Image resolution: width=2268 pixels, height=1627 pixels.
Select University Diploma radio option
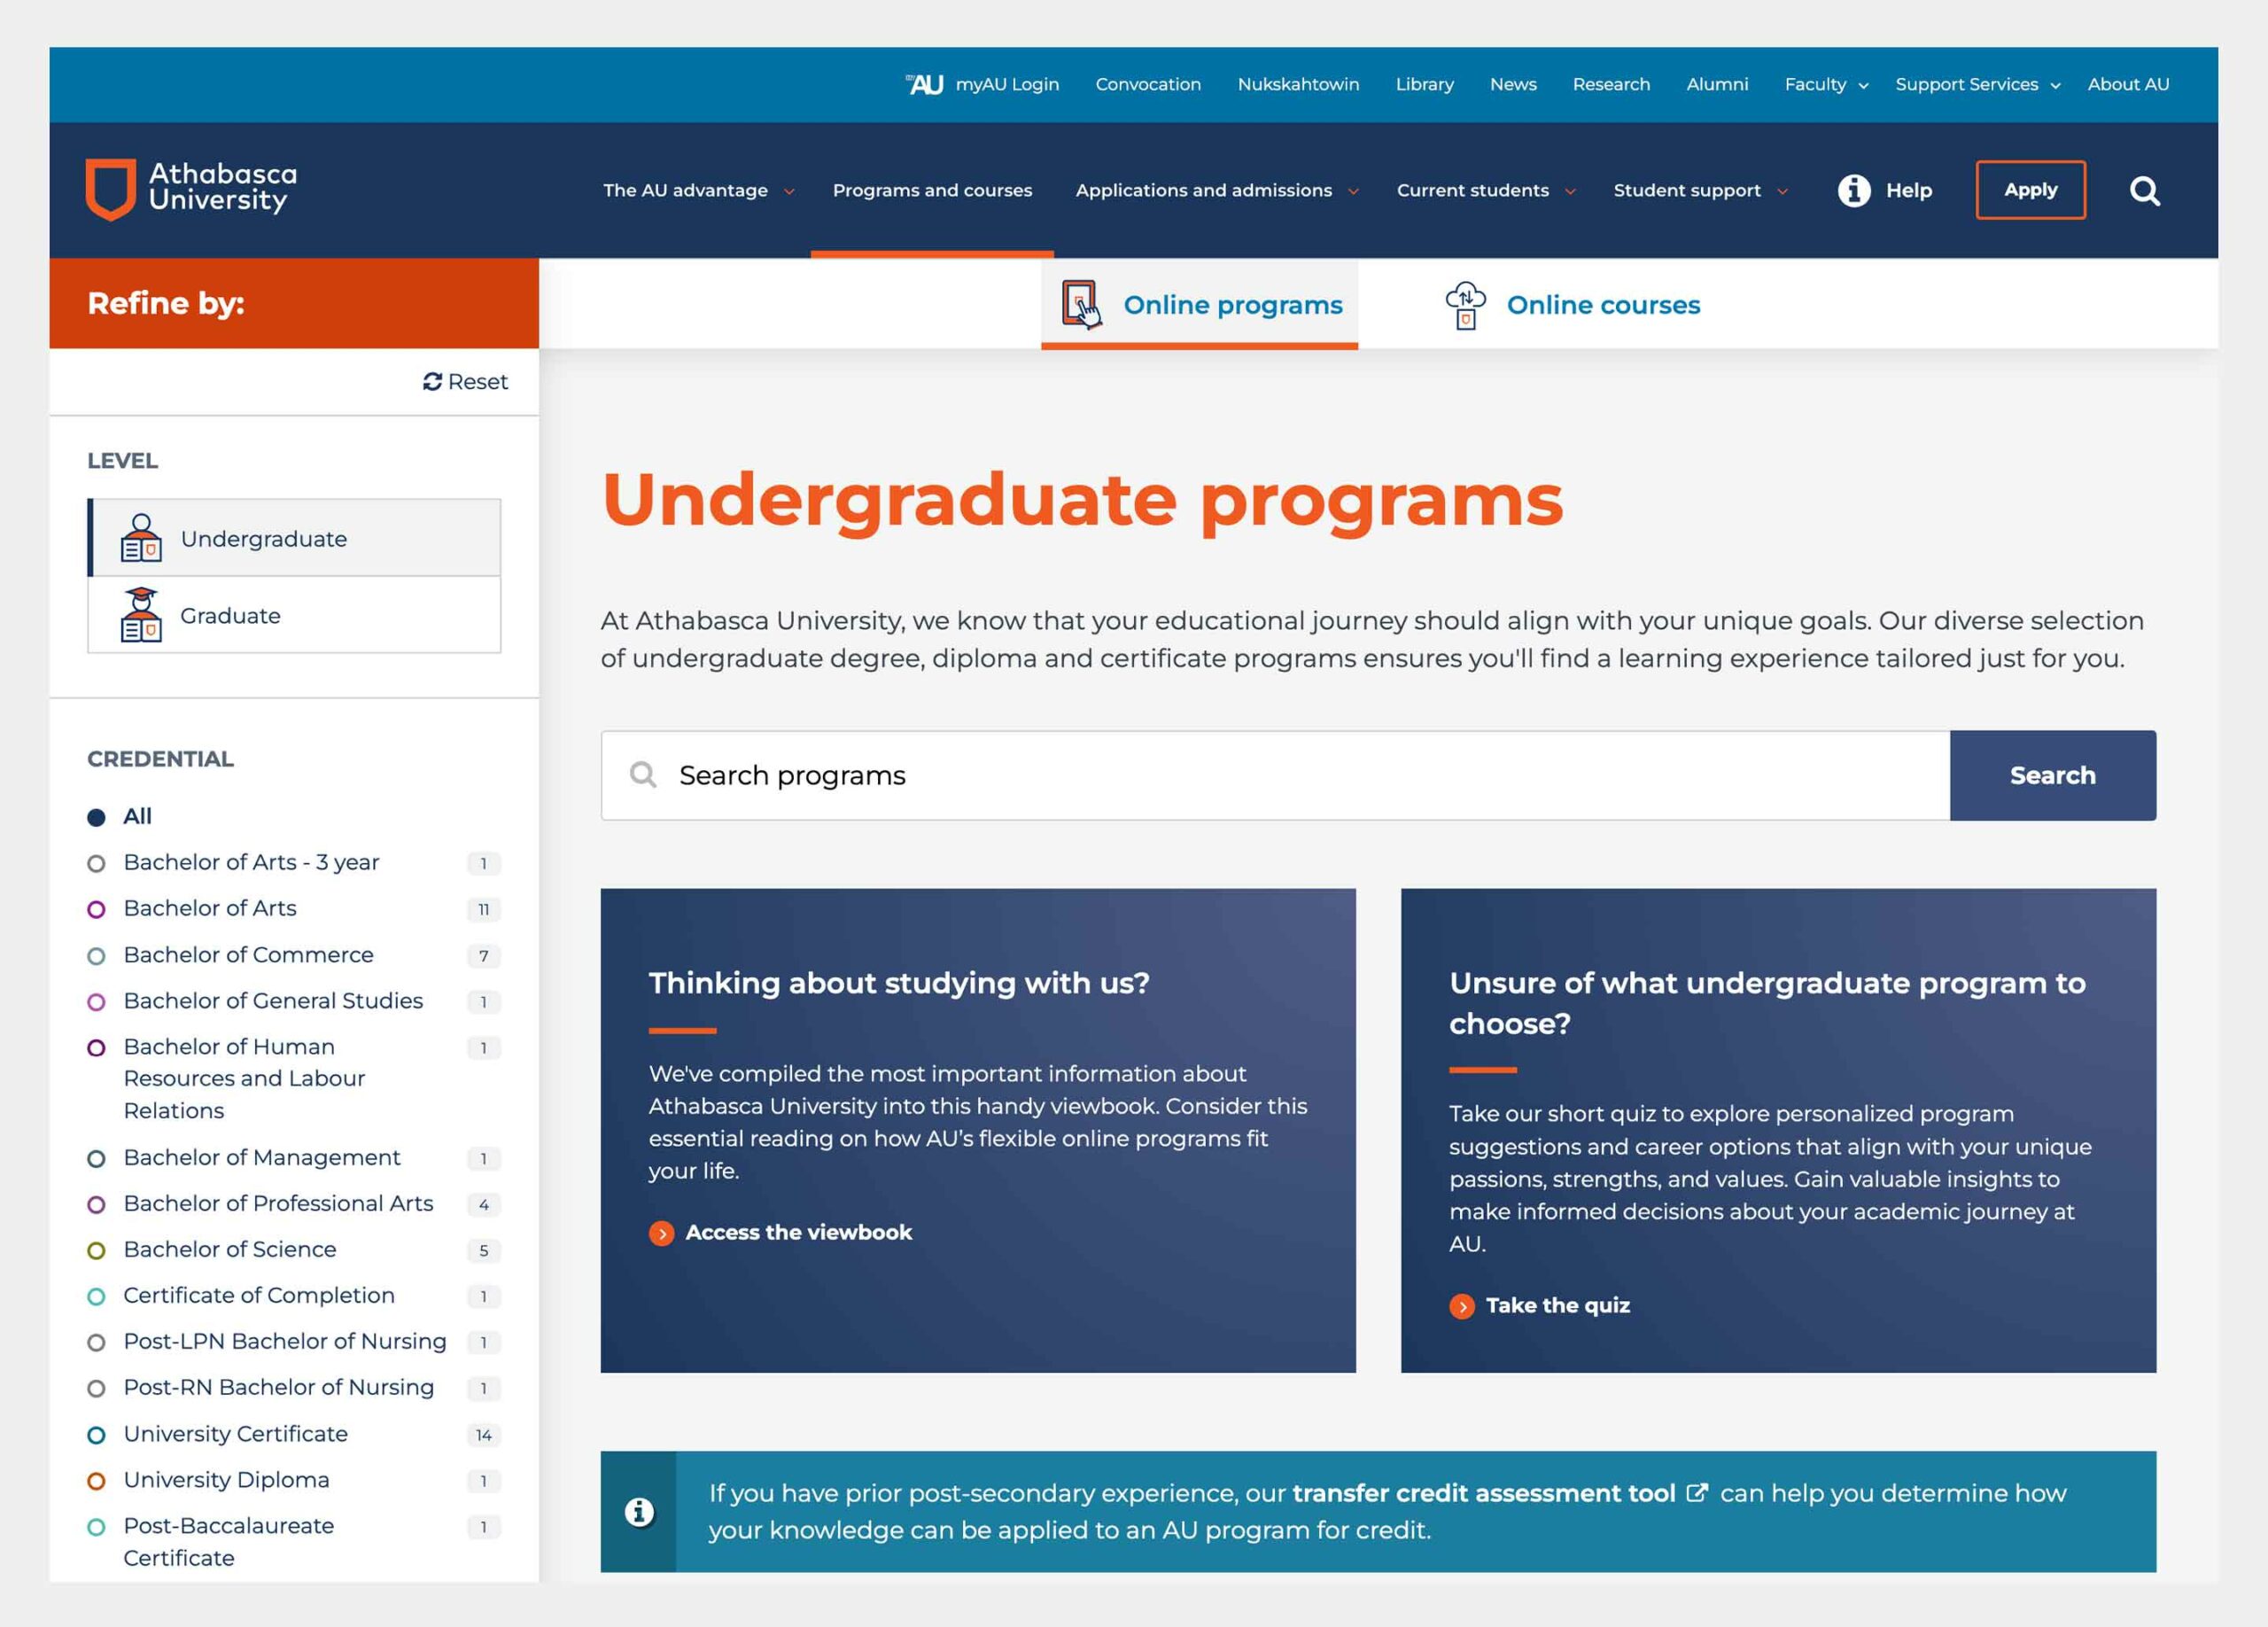(96, 1481)
